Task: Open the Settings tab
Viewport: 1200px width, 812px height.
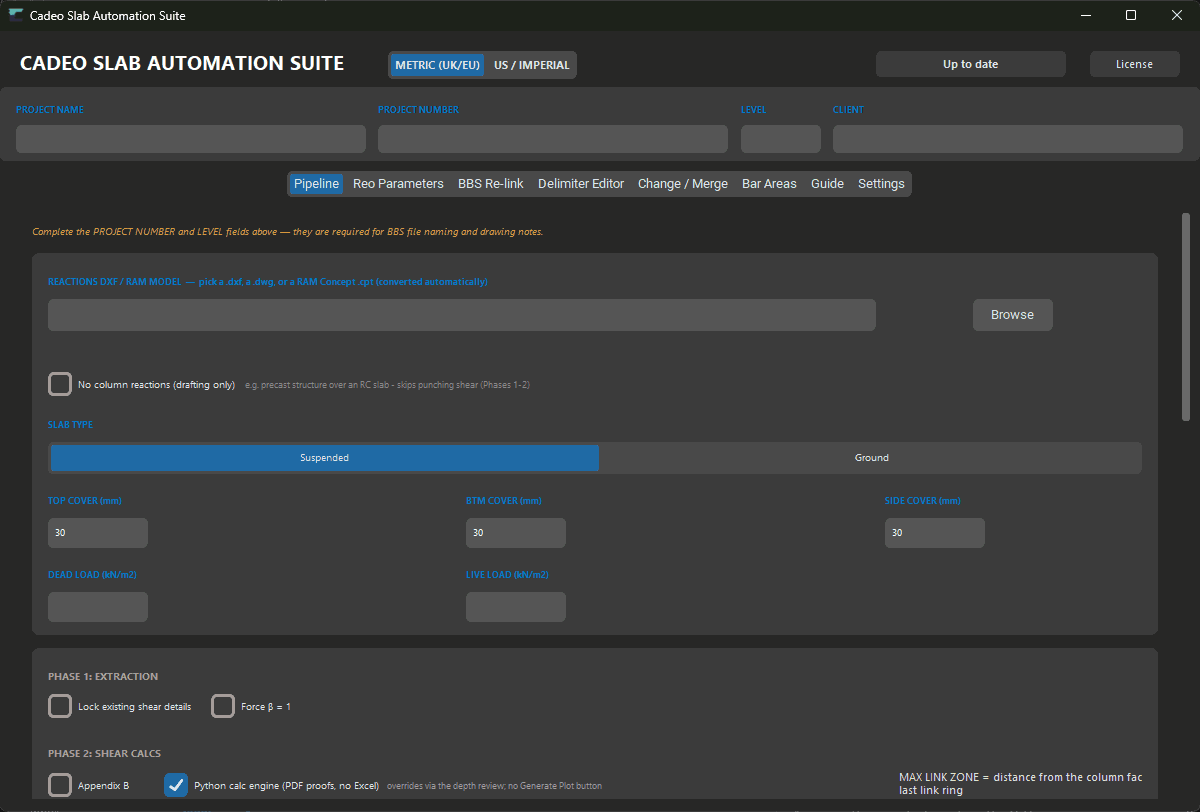Action: [881, 184]
